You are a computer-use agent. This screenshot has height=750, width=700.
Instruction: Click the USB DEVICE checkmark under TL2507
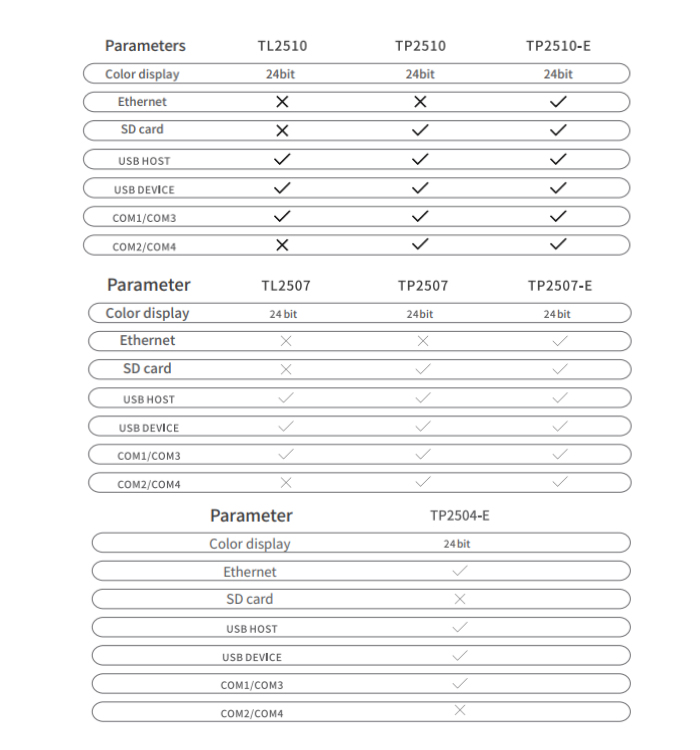coord(286,426)
